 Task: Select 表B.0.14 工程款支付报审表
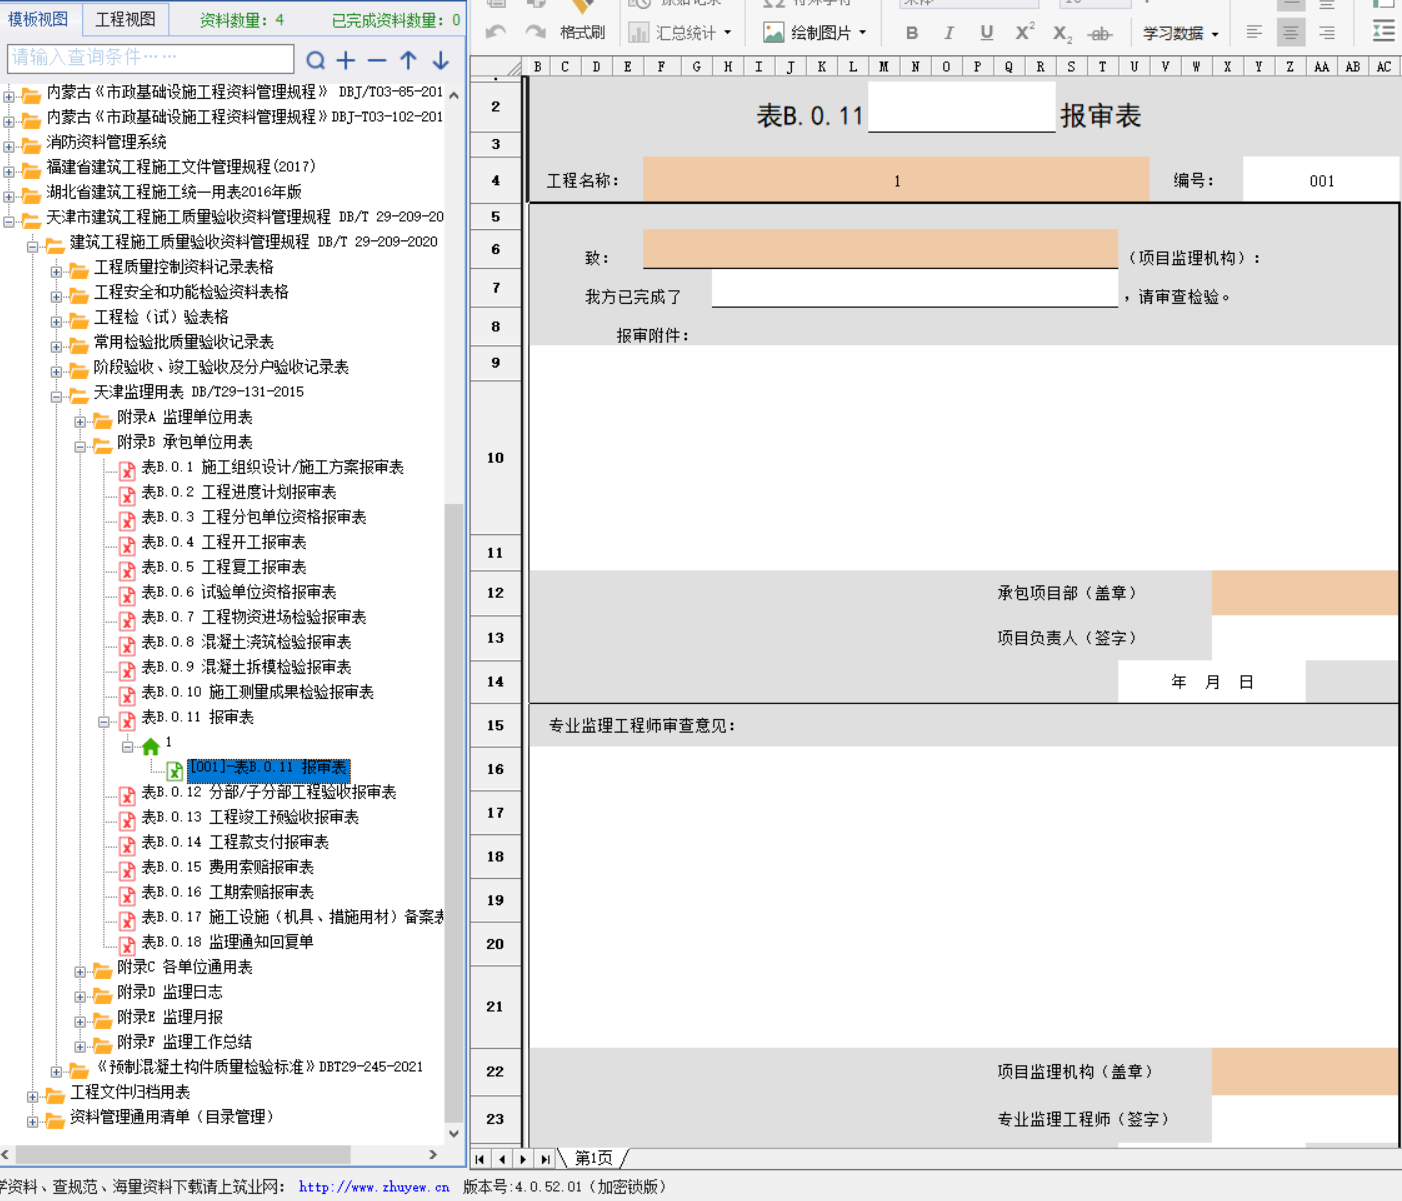click(x=235, y=842)
